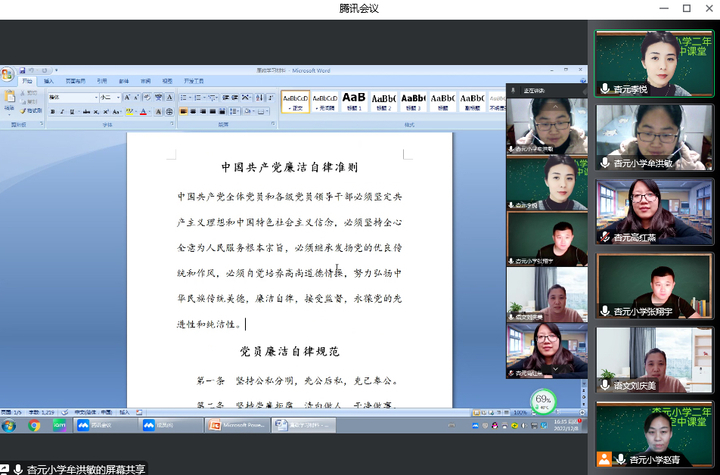Apply the 标题 1 heading style
The height and width of the screenshot is (475, 720).
point(354,102)
